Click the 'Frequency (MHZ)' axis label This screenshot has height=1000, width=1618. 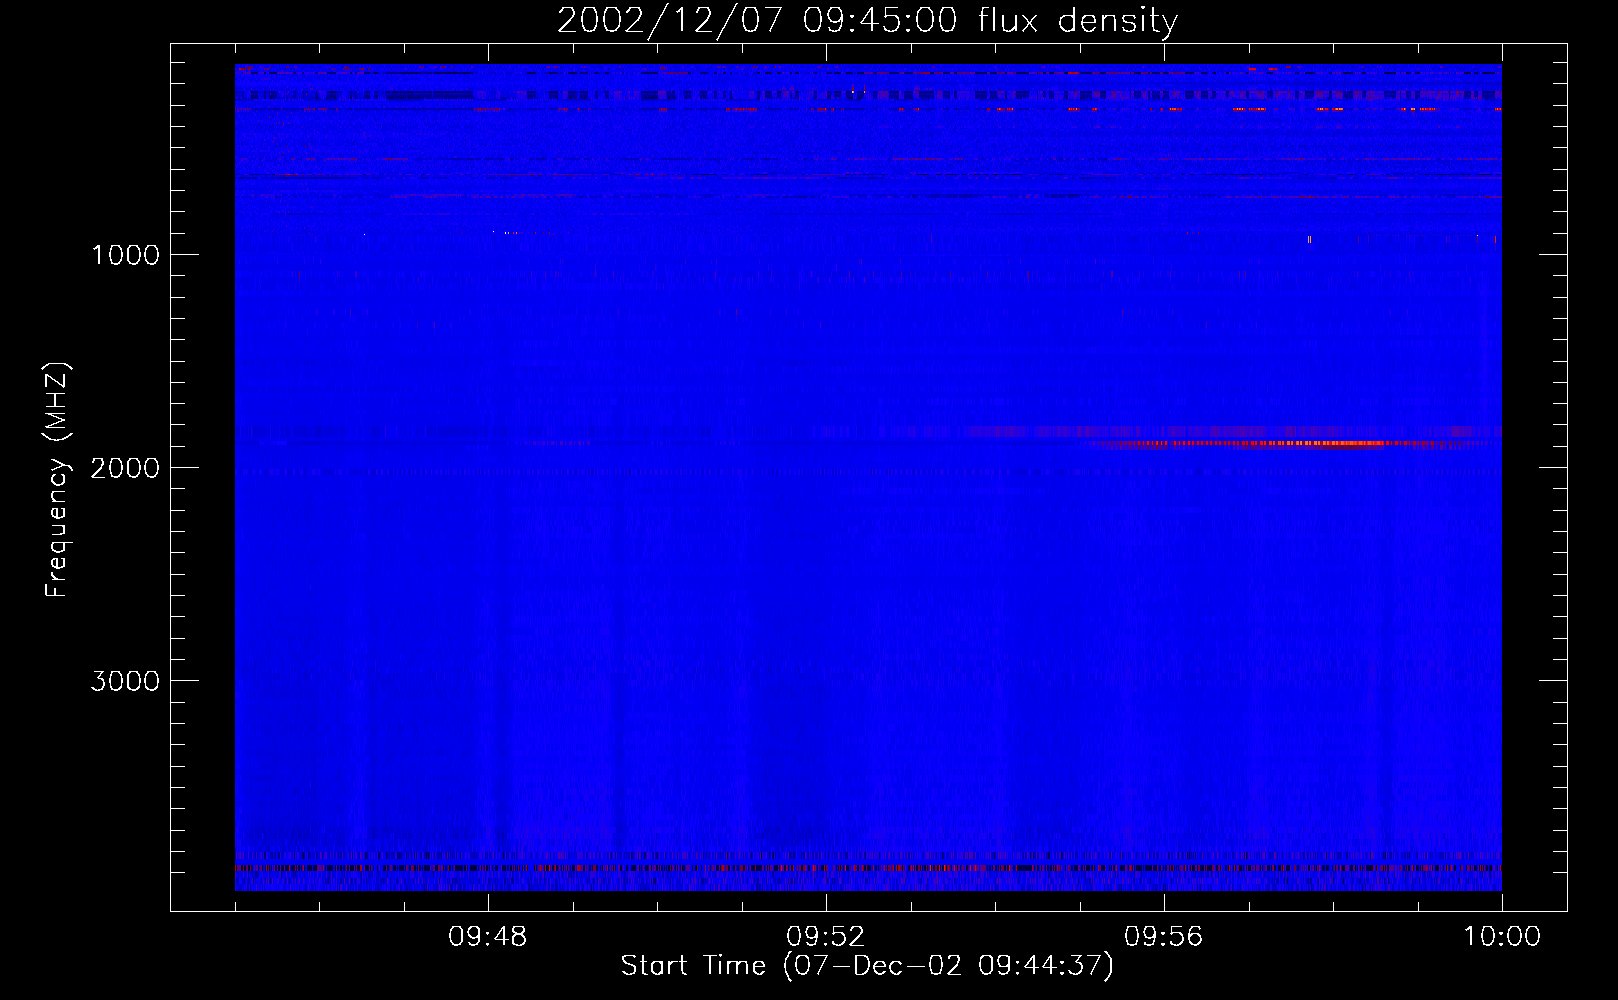coord(57,480)
